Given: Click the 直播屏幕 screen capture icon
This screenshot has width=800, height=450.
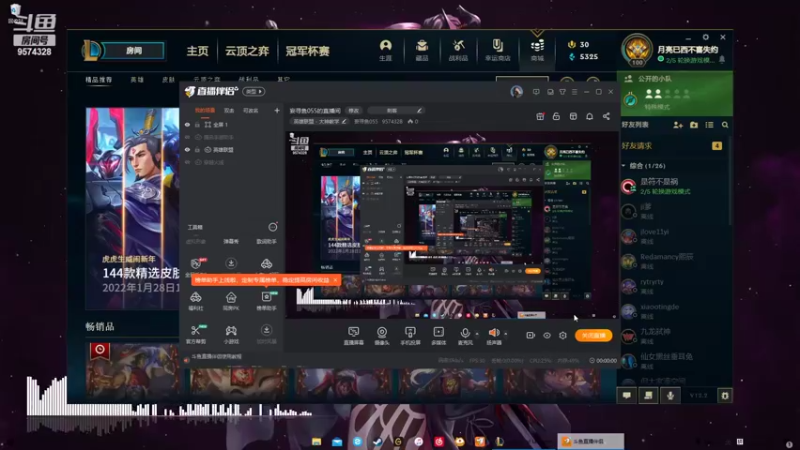Looking at the screenshot, I should (x=353, y=336).
